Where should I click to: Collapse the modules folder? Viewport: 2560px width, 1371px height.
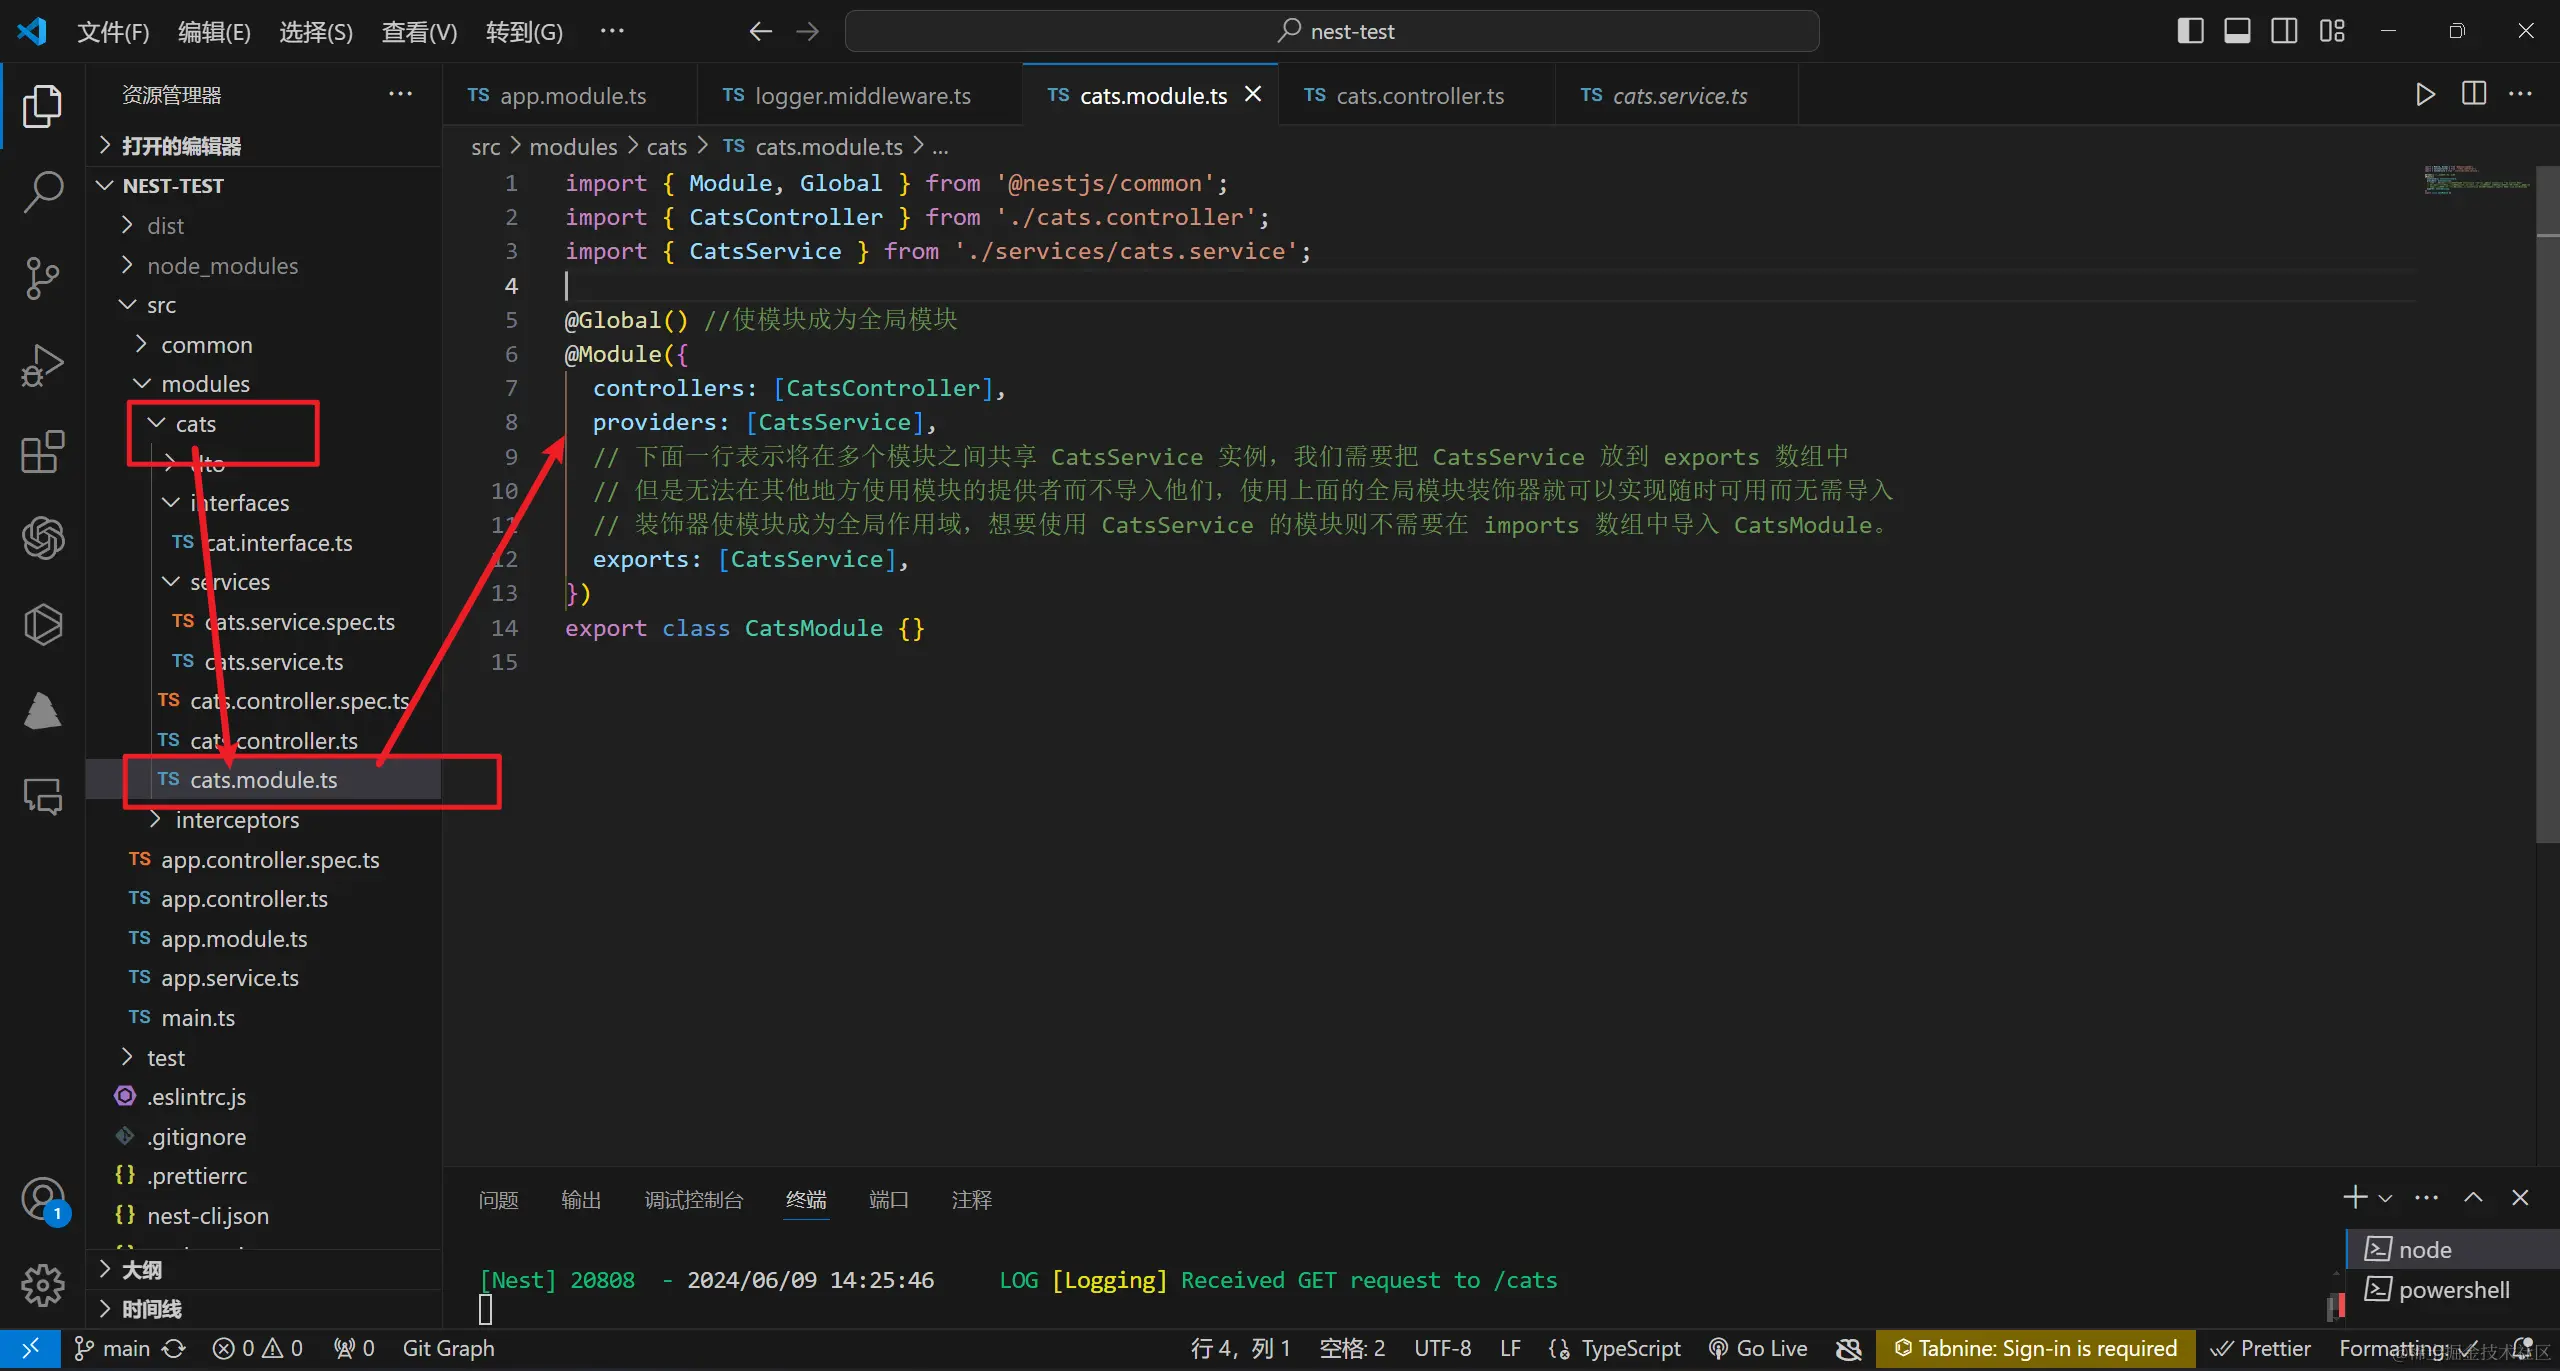coord(264,384)
